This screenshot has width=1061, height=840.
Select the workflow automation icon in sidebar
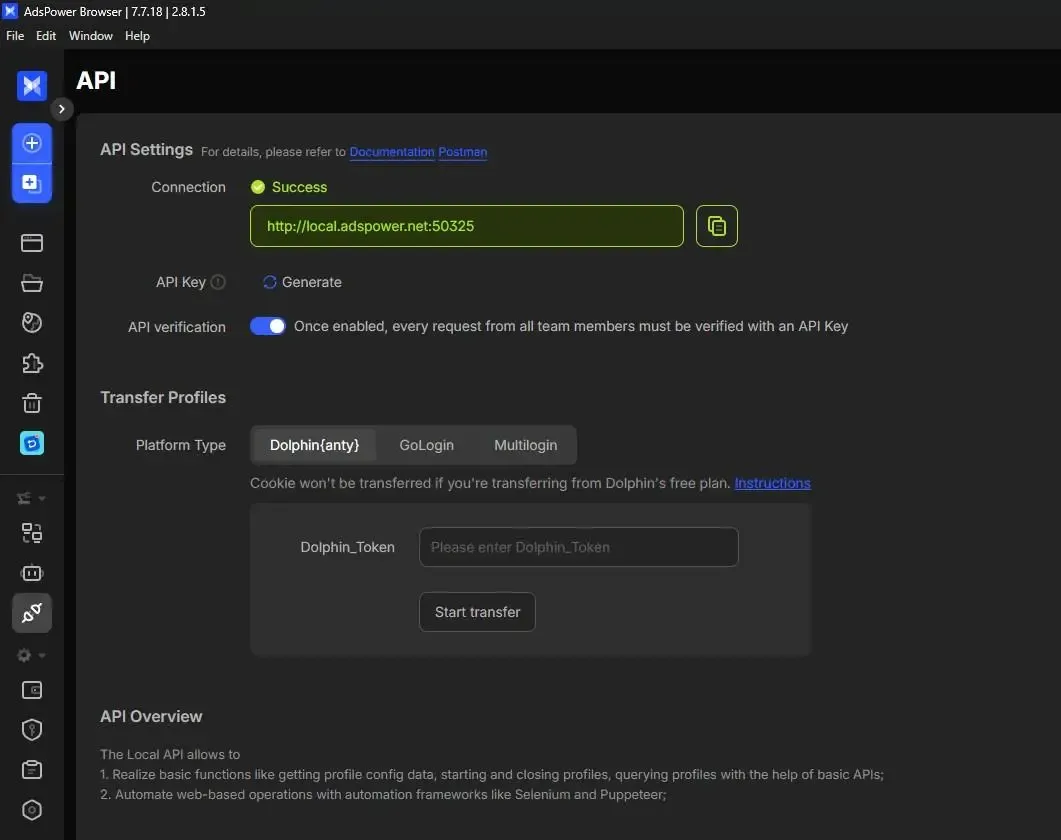32,532
